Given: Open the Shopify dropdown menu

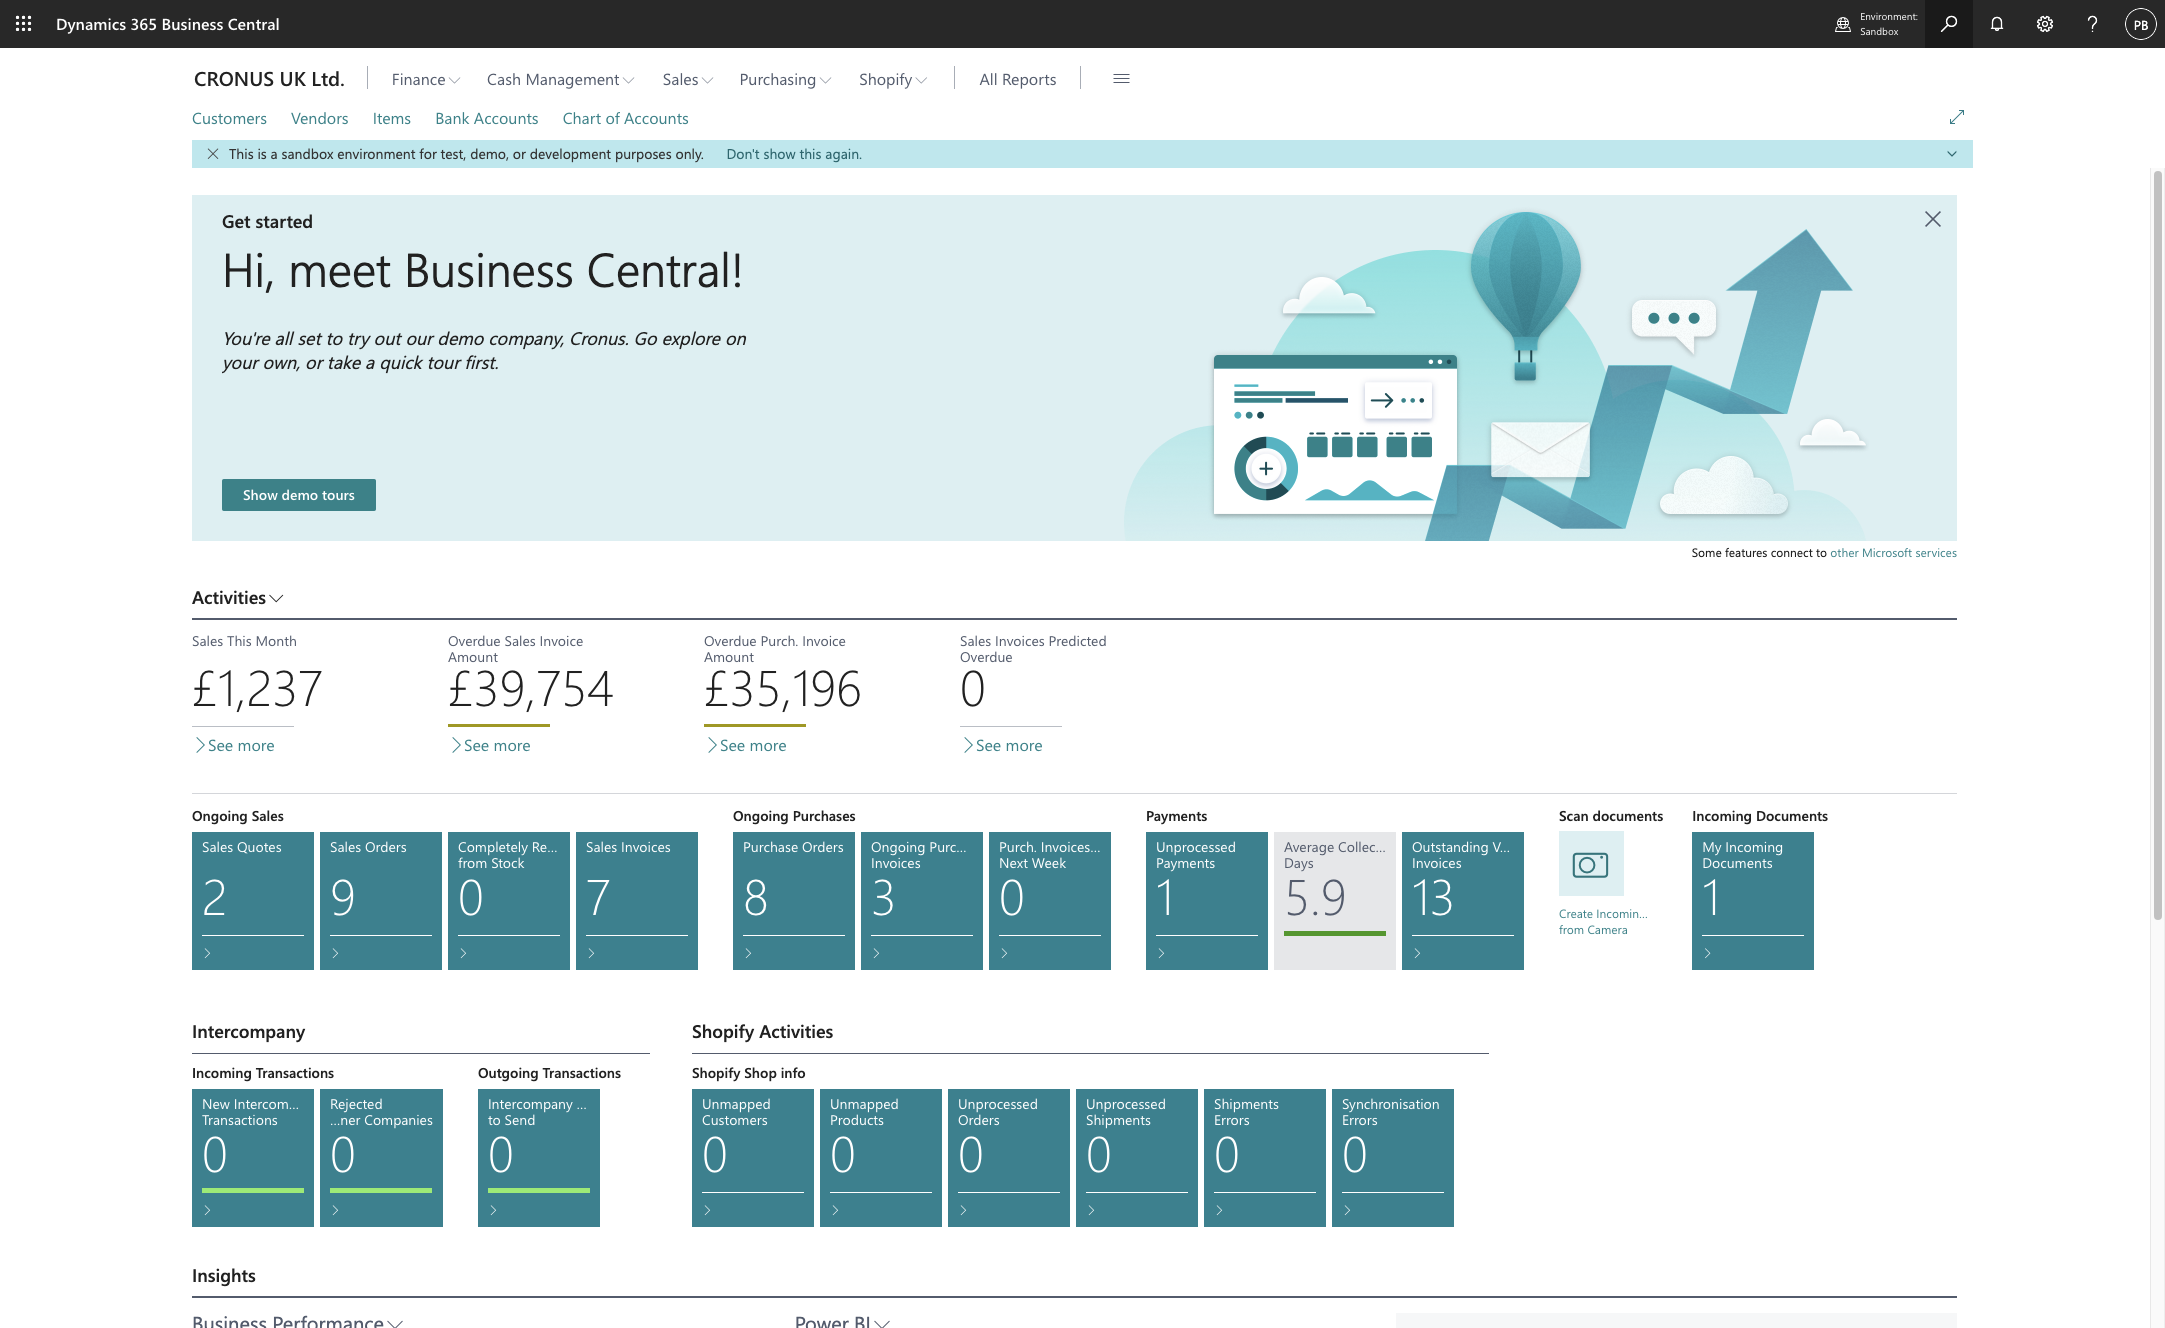Looking at the screenshot, I should click(893, 79).
